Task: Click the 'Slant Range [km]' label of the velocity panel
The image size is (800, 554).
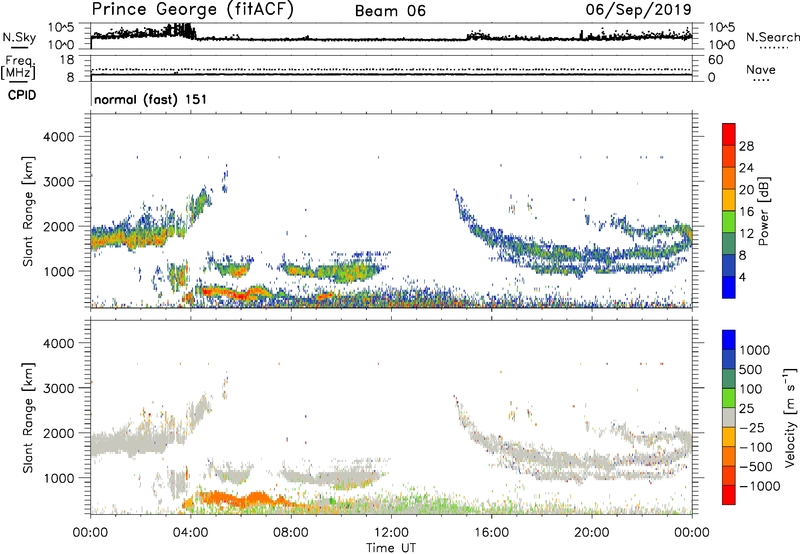Action: (28, 417)
